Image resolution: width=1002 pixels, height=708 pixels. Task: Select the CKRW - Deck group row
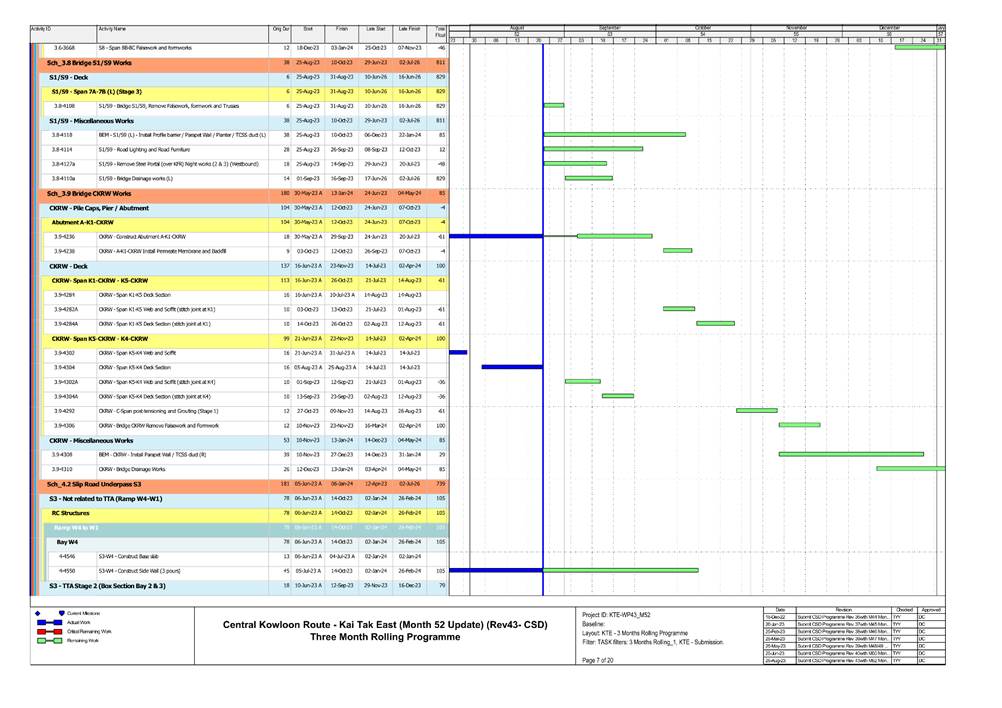[69, 266]
